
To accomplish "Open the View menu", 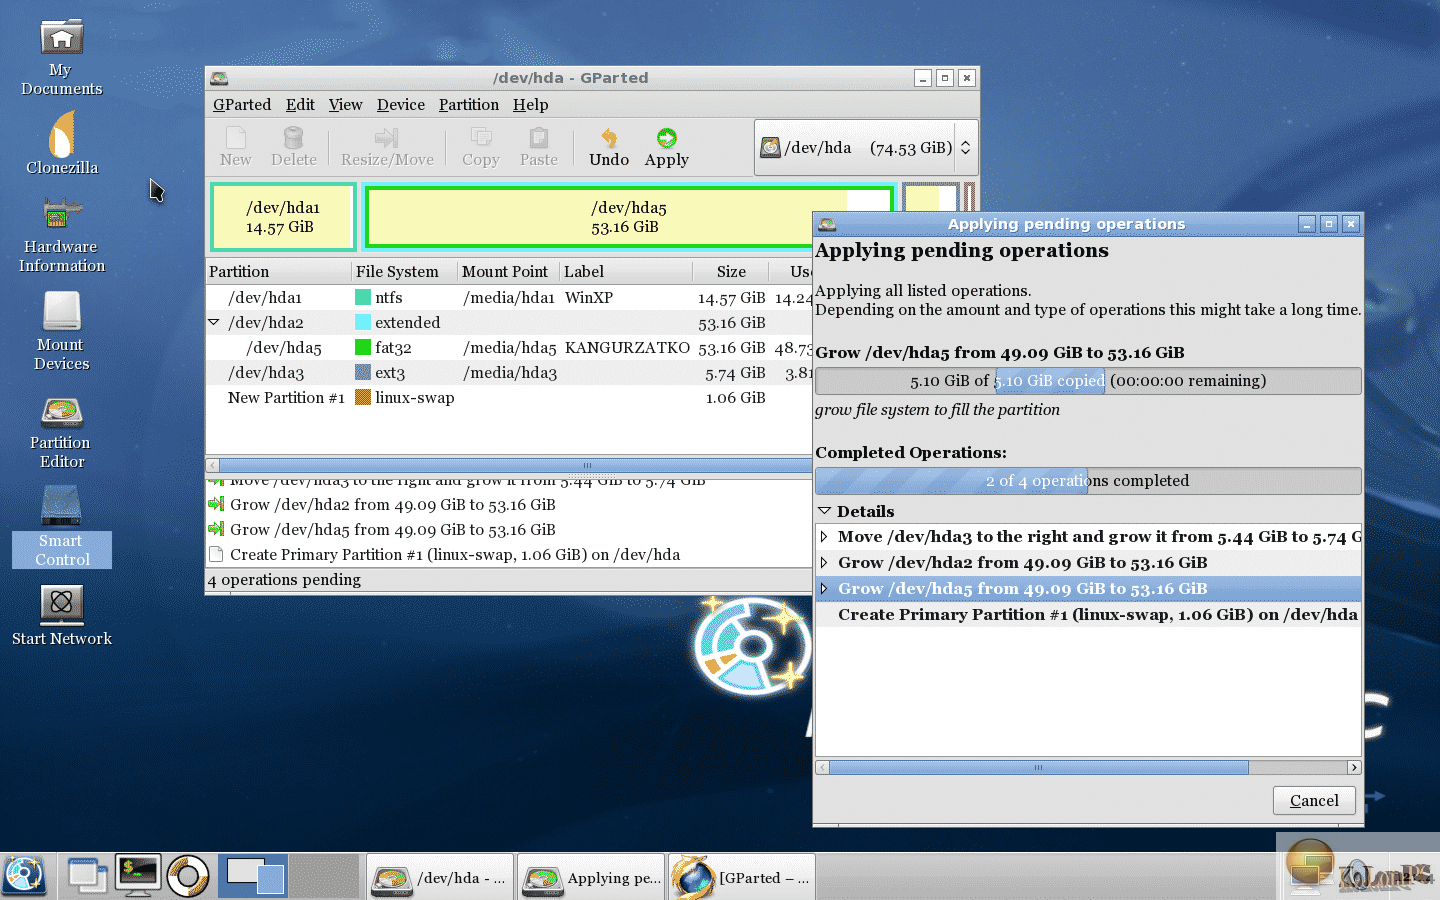I will tap(345, 104).
